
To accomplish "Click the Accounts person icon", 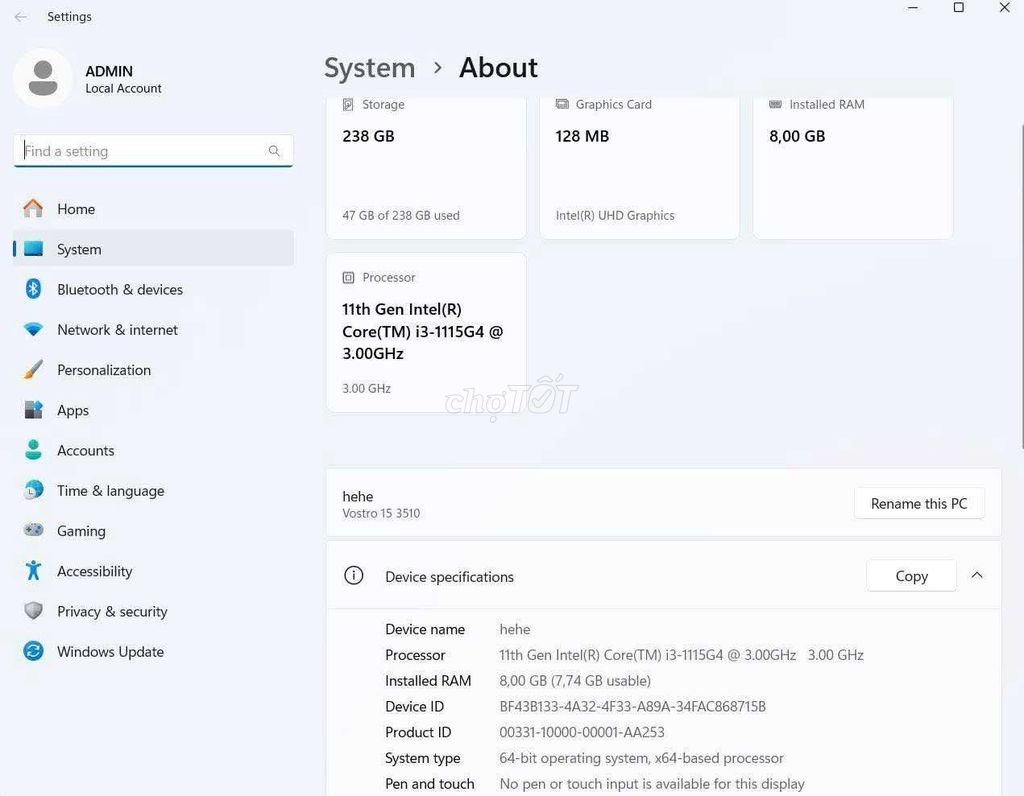I will (33, 450).
